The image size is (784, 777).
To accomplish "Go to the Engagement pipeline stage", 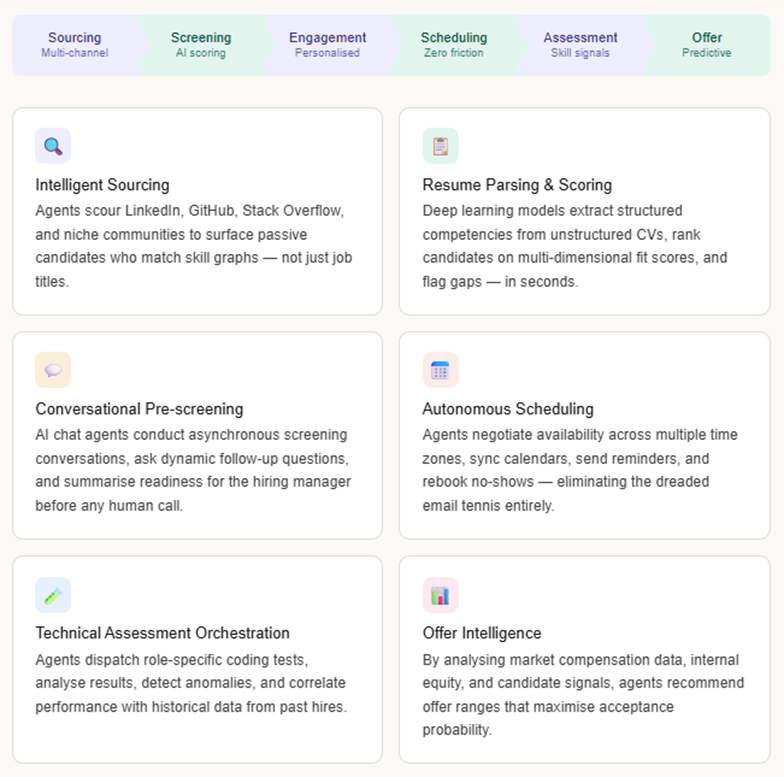I will [327, 44].
